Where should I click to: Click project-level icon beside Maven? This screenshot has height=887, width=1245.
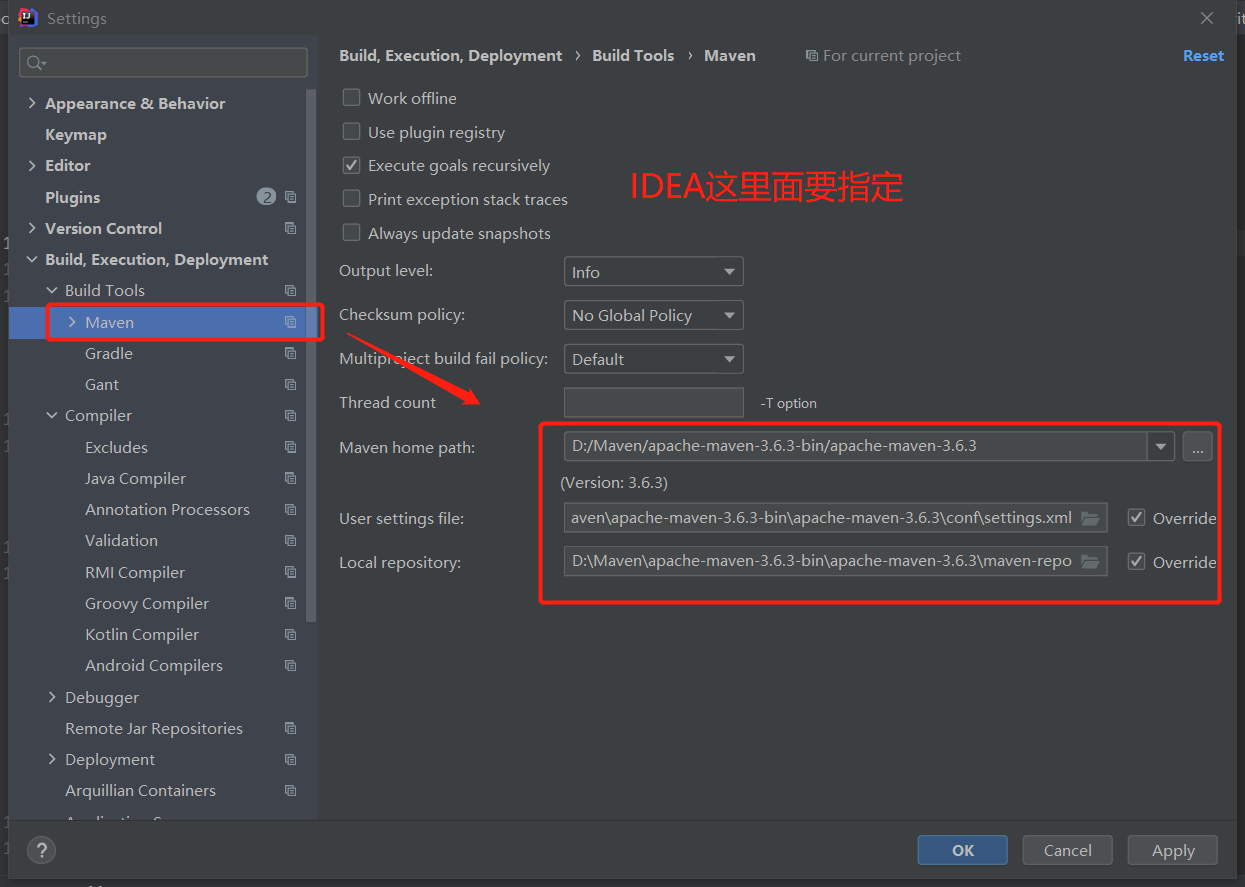click(x=291, y=322)
